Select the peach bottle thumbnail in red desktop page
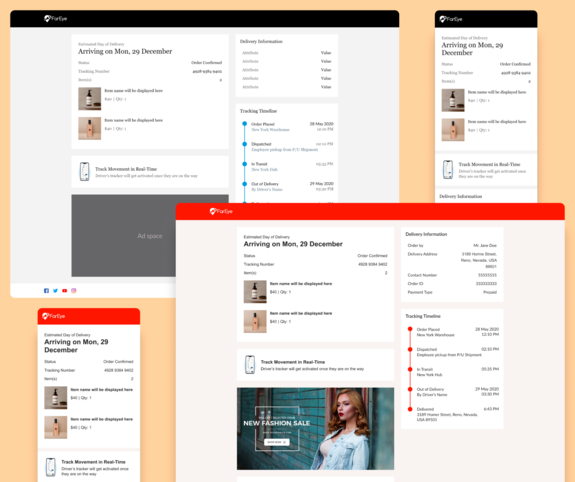The image size is (575, 482). 255,321
